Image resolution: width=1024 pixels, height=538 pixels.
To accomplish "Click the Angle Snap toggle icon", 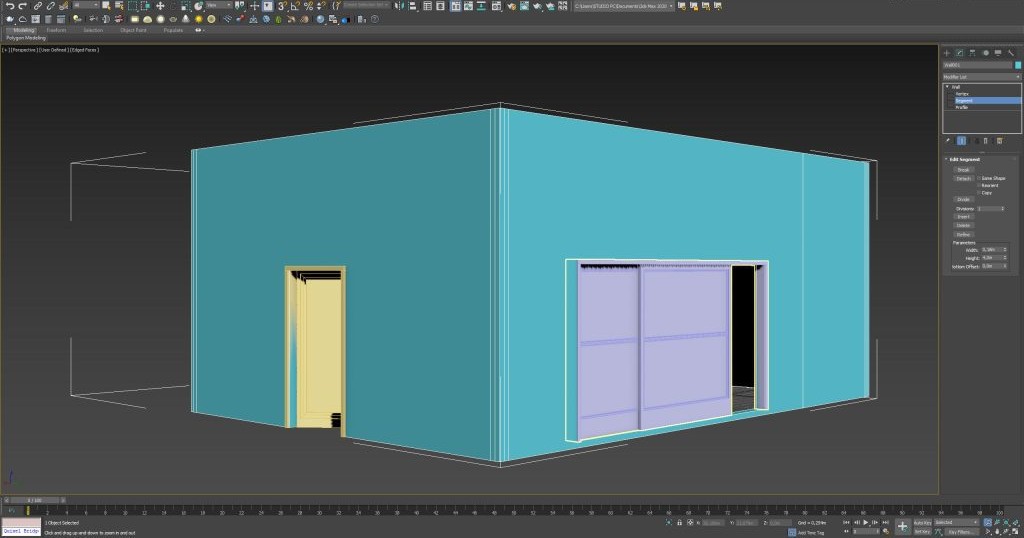I will (x=295, y=6).
